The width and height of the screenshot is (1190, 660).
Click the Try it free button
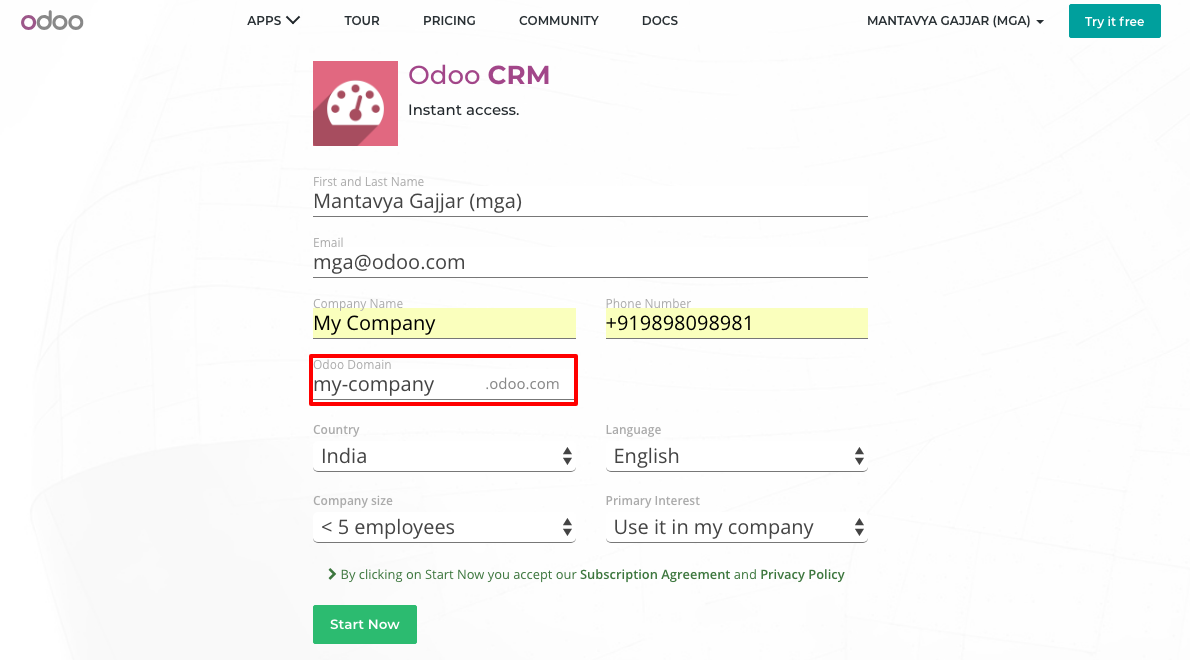(x=1114, y=21)
